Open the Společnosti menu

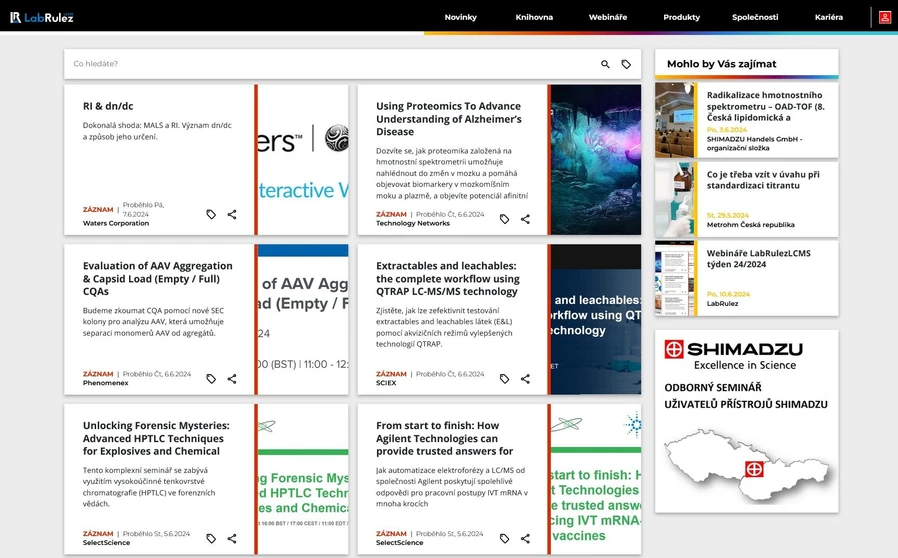(755, 17)
